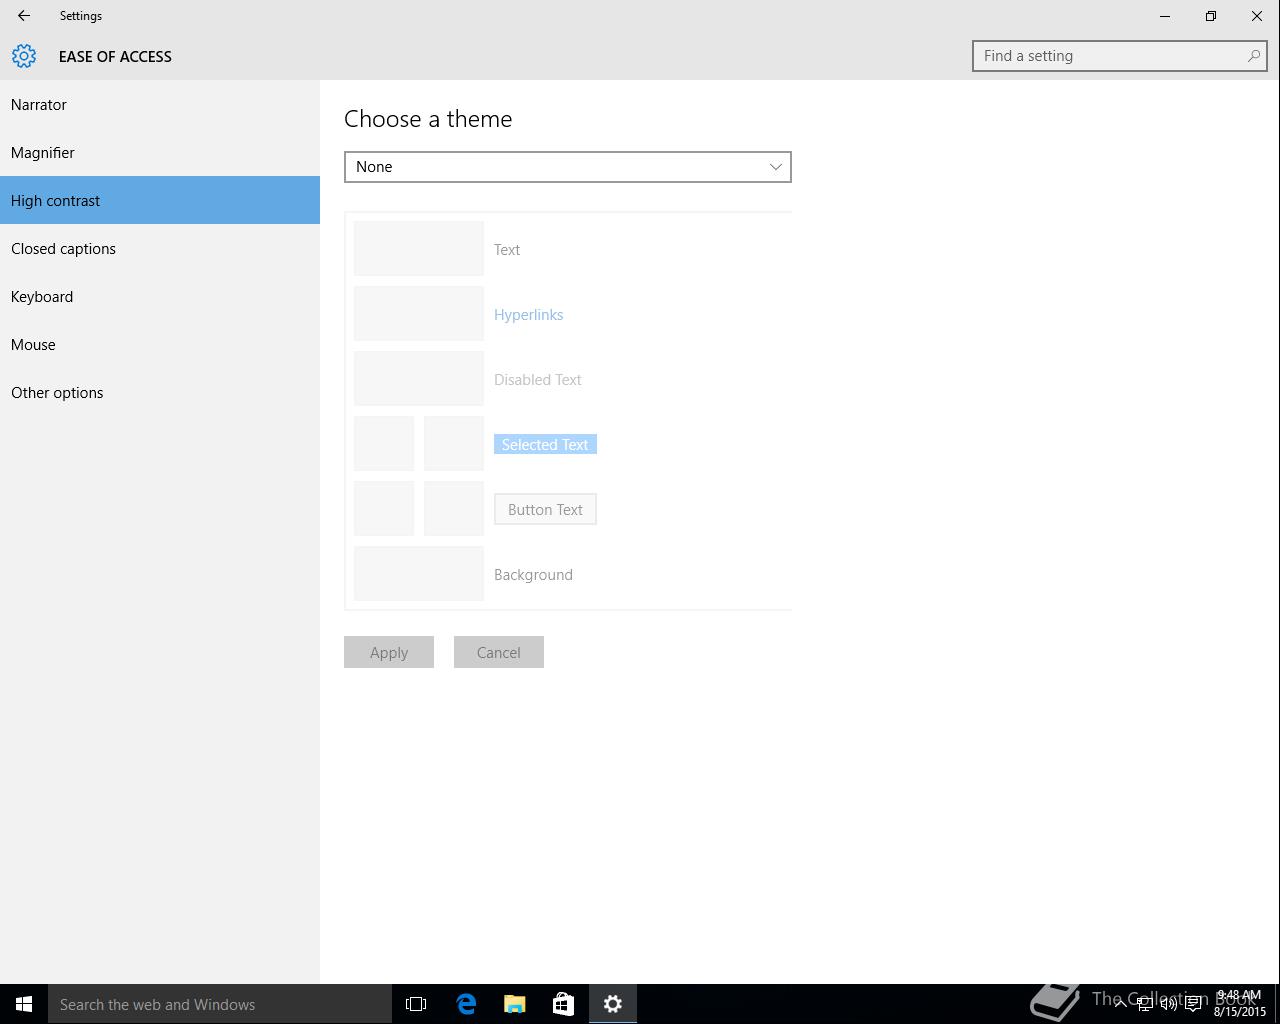Open the Windows Start menu
The height and width of the screenshot is (1024, 1280).
24,1004
